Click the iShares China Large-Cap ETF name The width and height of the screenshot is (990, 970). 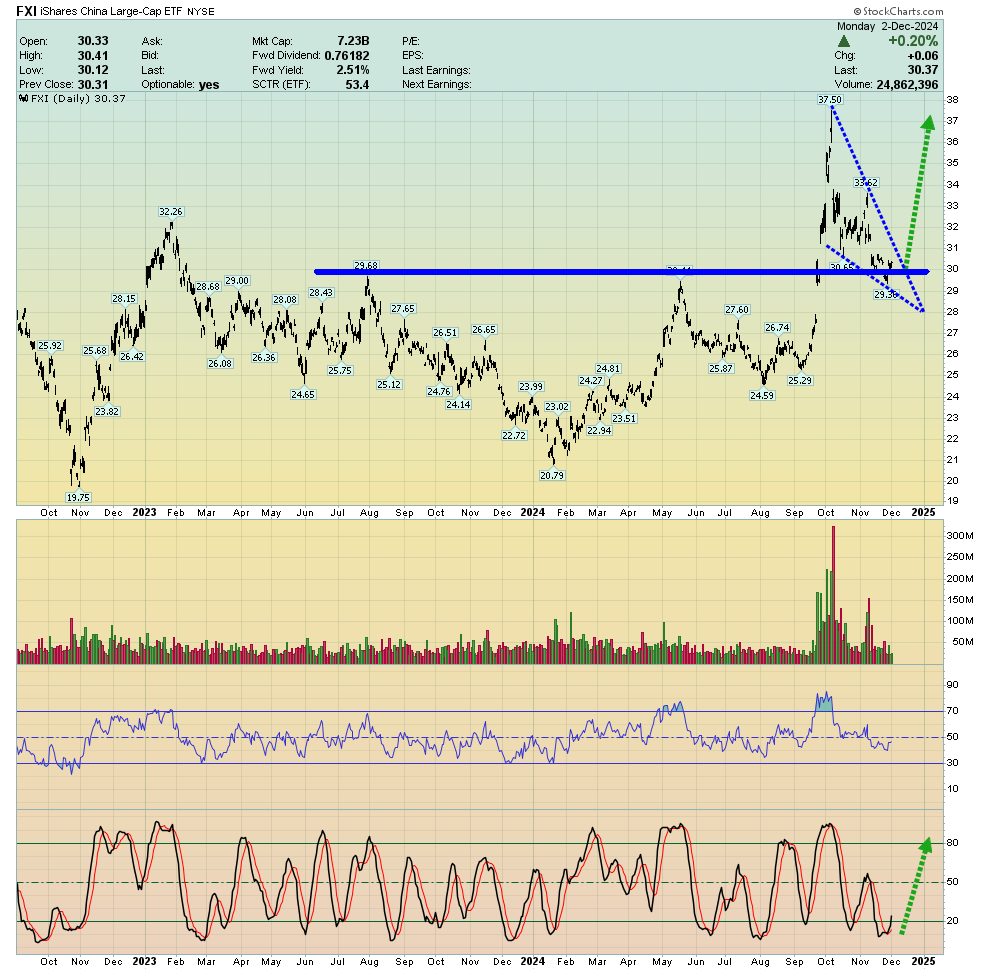pos(112,11)
